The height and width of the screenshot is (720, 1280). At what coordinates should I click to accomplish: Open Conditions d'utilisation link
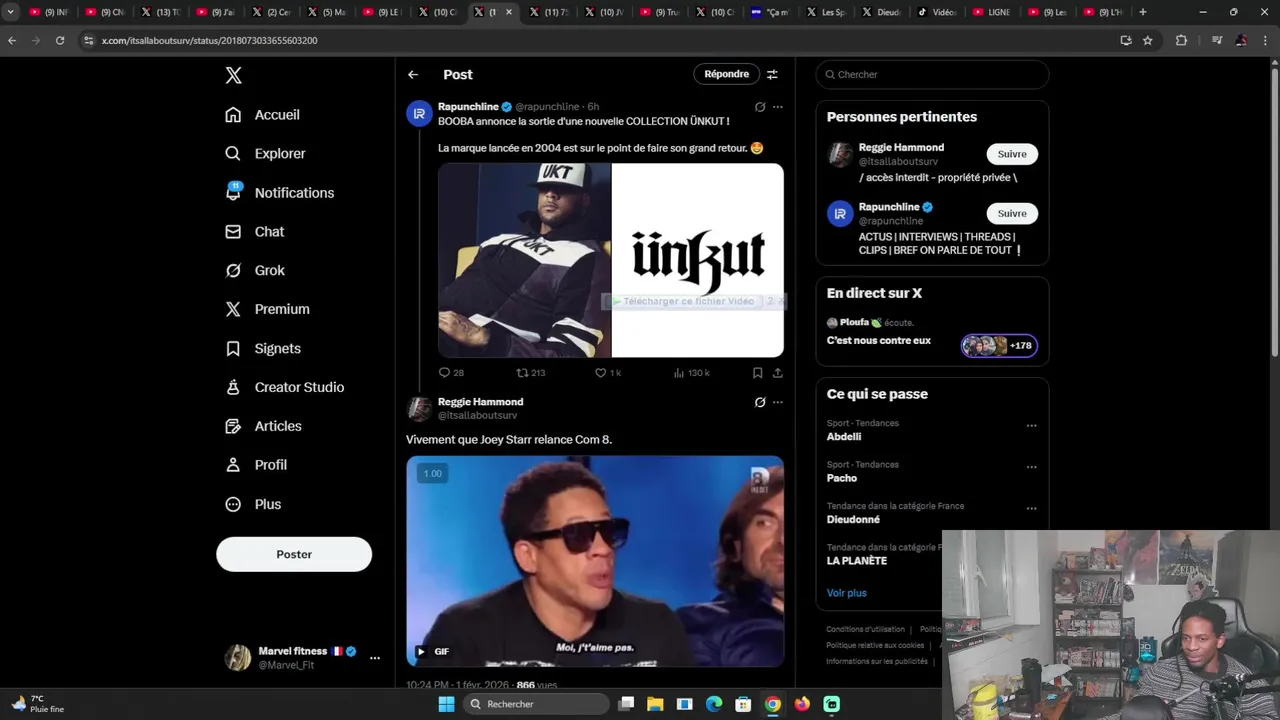[x=865, y=630]
